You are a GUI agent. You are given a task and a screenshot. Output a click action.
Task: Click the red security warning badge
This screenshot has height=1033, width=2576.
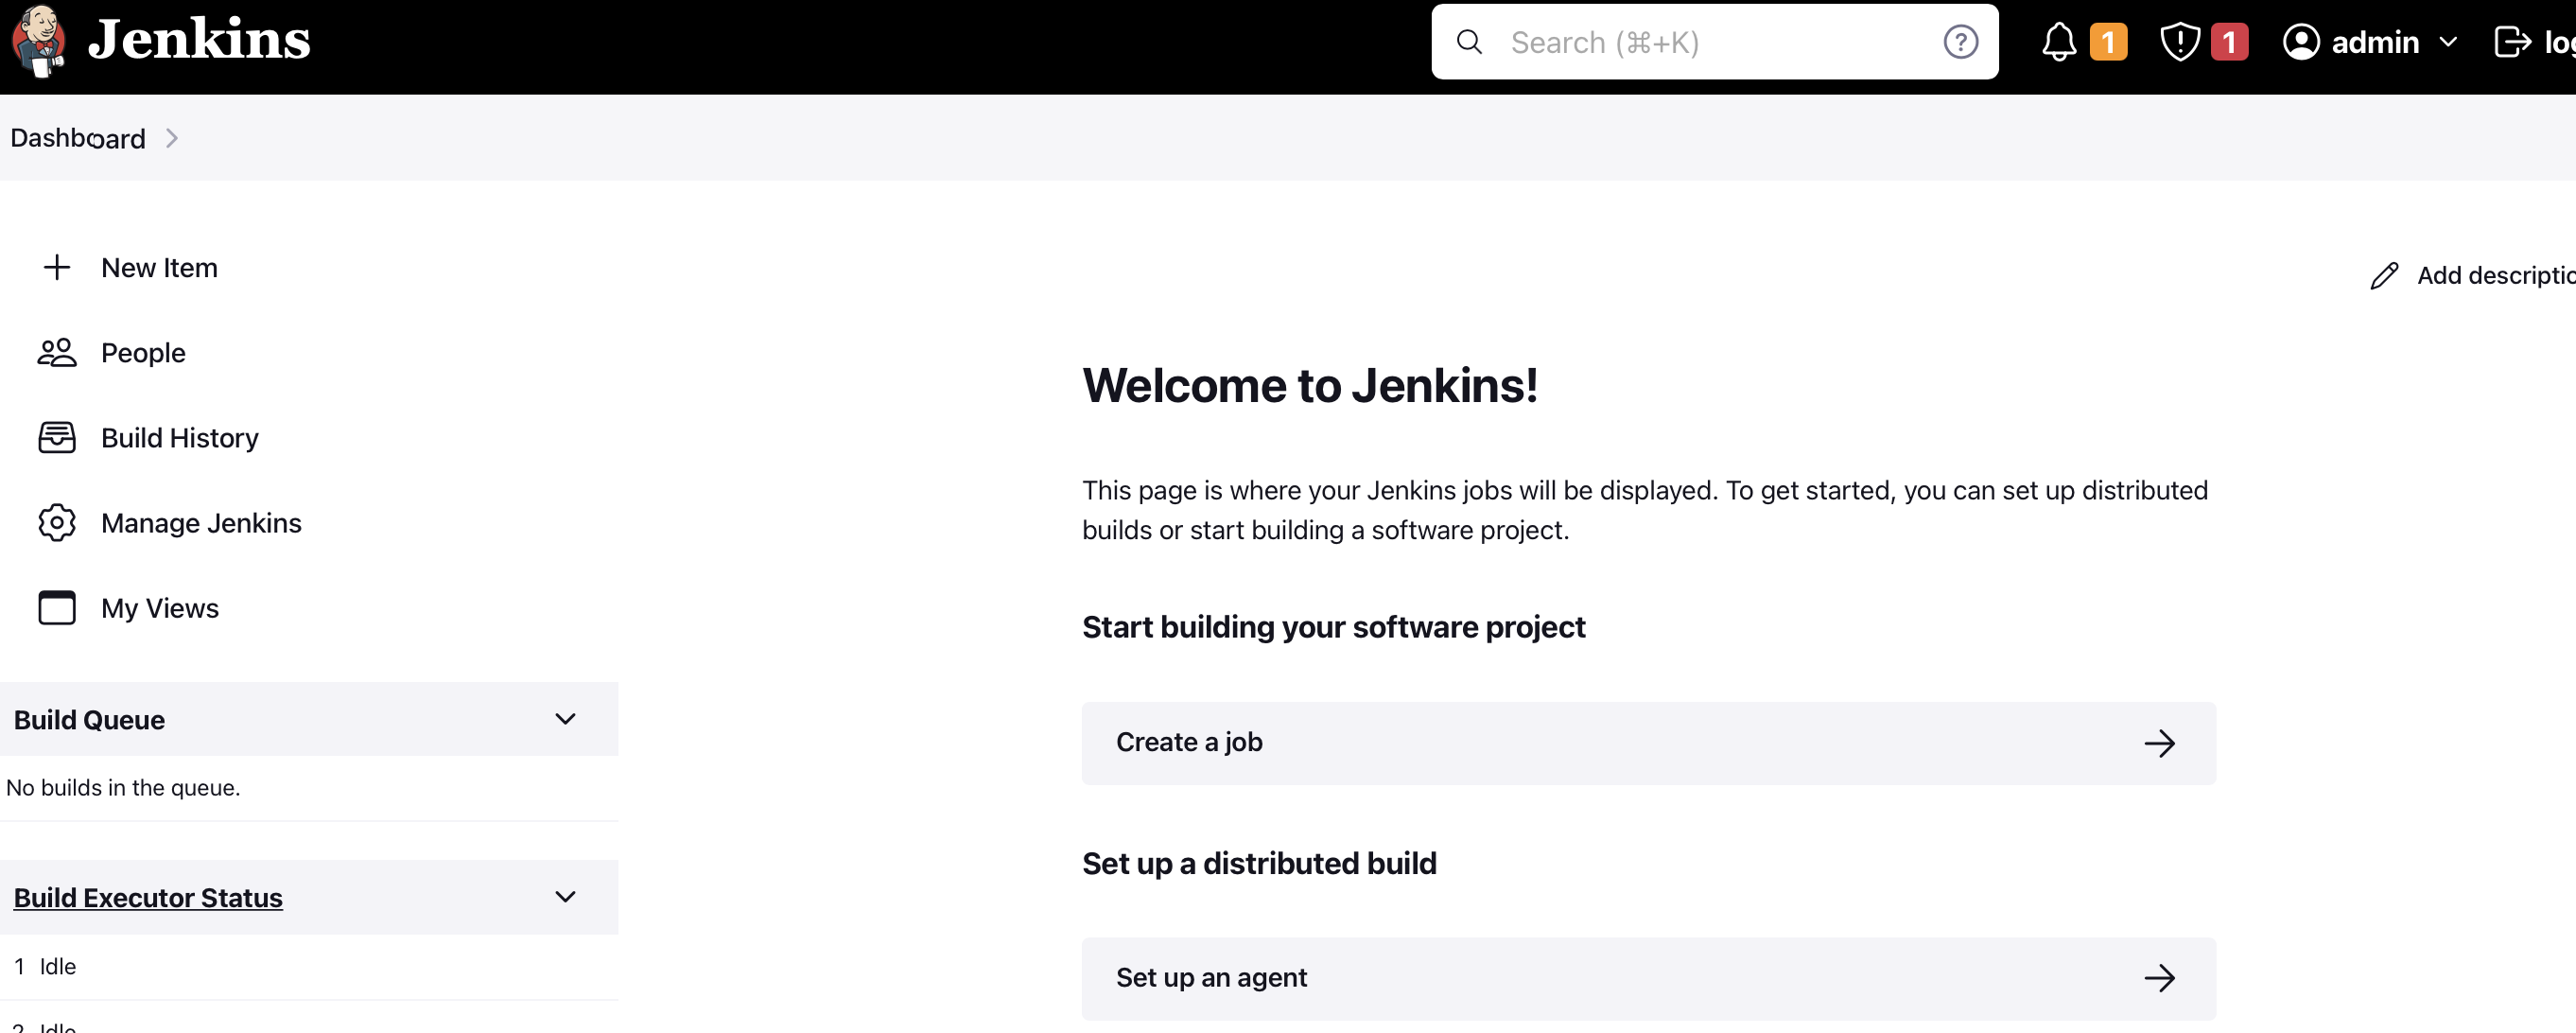pos(2229,42)
